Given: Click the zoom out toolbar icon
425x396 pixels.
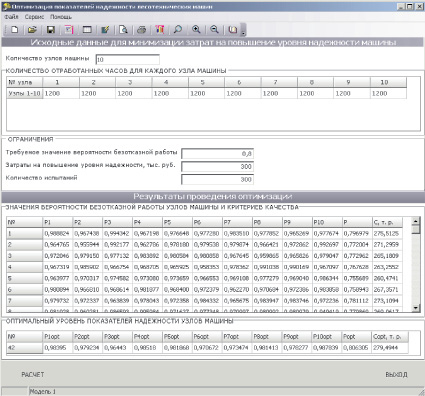Looking at the screenshot, I should pos(214,30).
